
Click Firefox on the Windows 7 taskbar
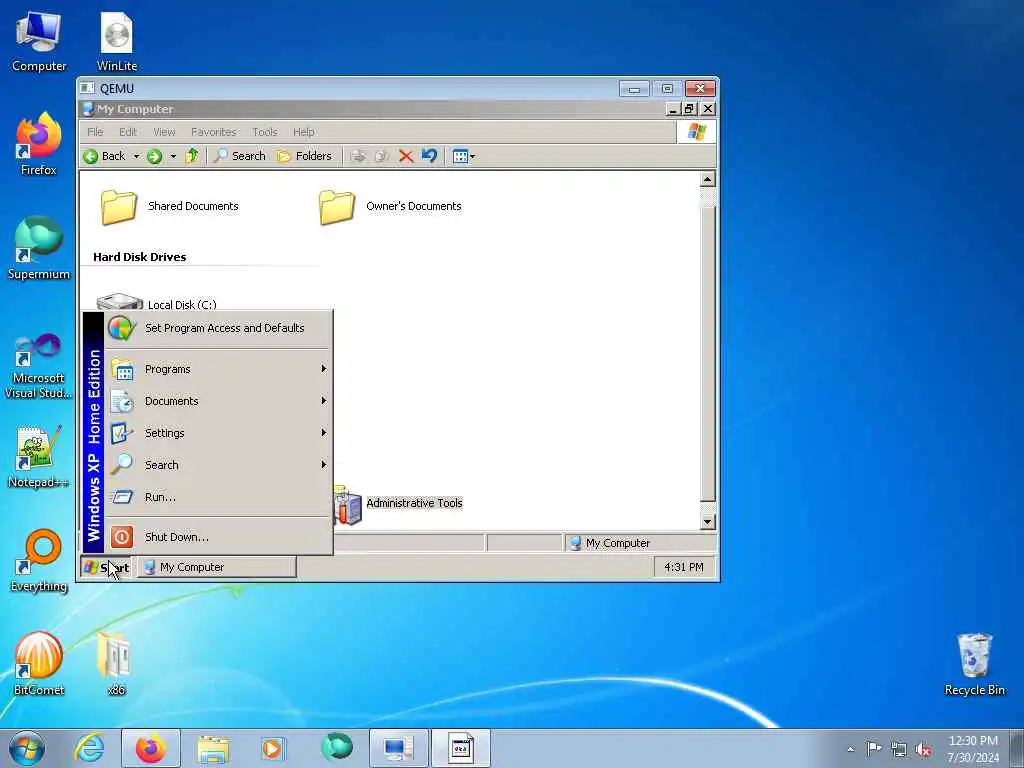[x=151, y=748]
